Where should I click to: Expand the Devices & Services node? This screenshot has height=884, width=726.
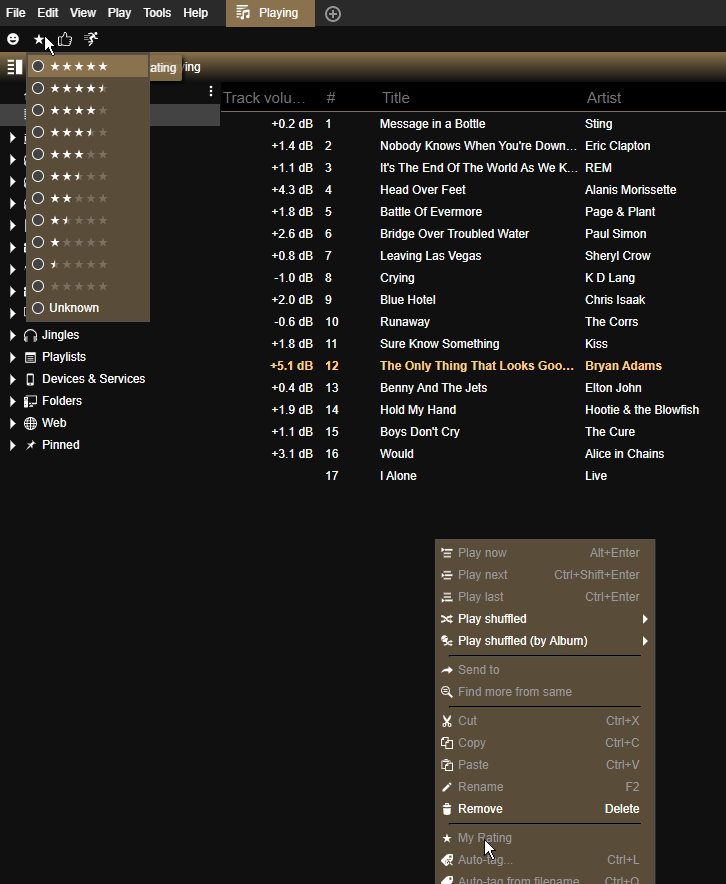tap(12, 379)
